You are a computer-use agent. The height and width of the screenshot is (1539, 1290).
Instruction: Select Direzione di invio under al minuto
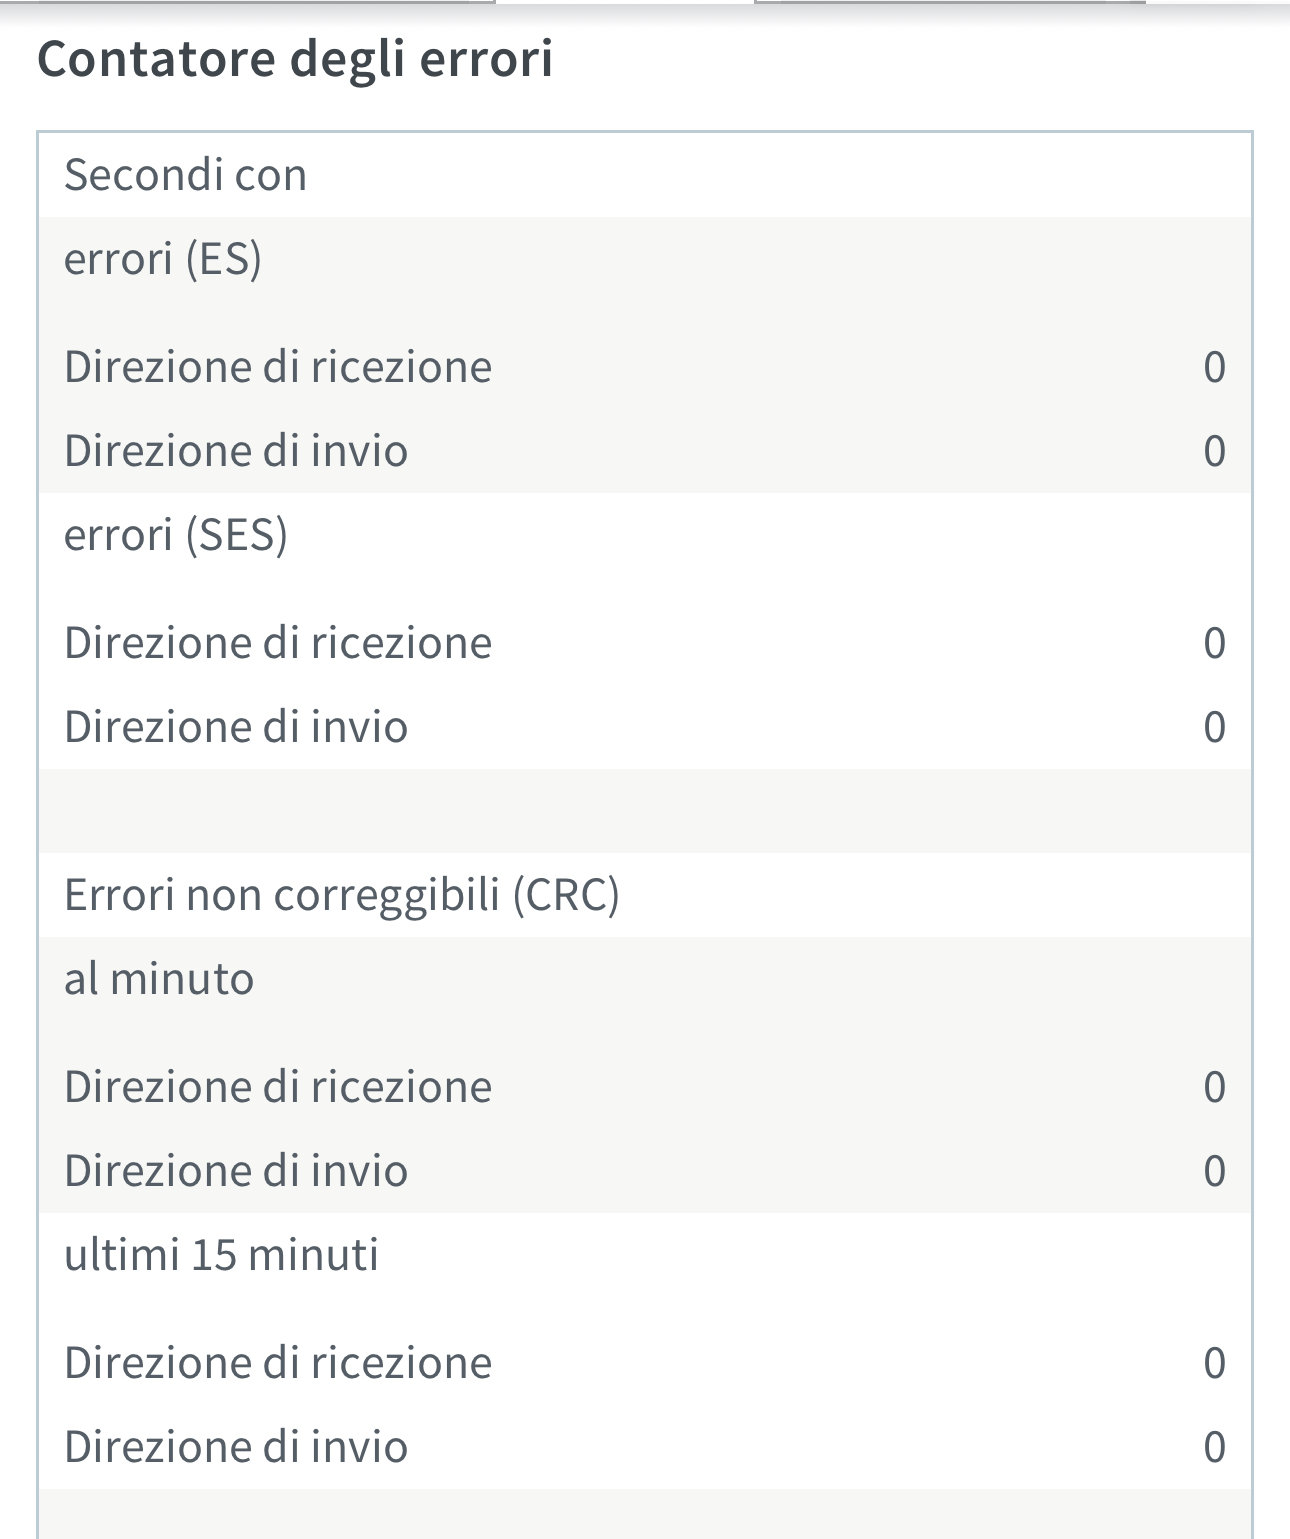pyautogui.click(x=235, y=1171)
